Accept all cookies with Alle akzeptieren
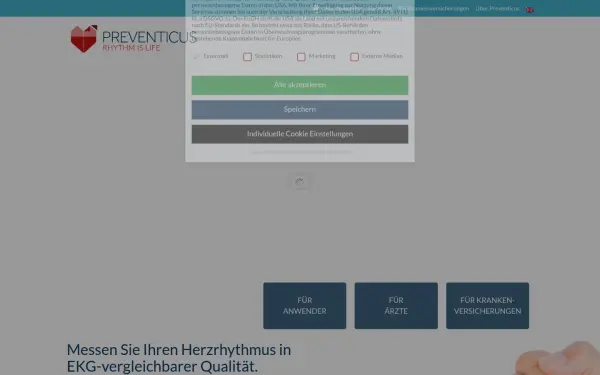The height and width of the screenshot is (375, 600). click(x=300, y=85)
